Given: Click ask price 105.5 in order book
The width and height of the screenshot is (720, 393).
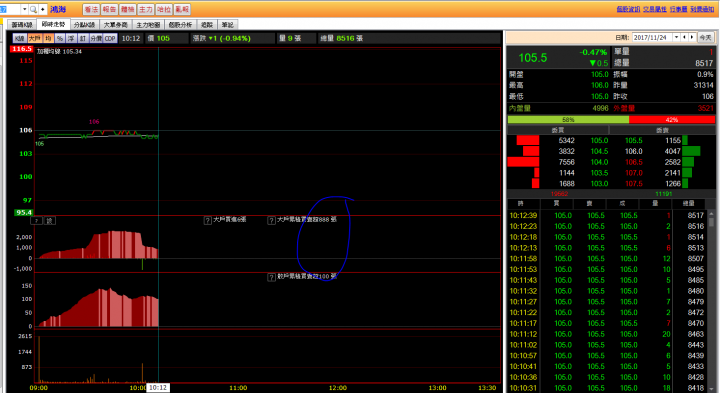Looking at the screenshot, I should coord(633,140).
